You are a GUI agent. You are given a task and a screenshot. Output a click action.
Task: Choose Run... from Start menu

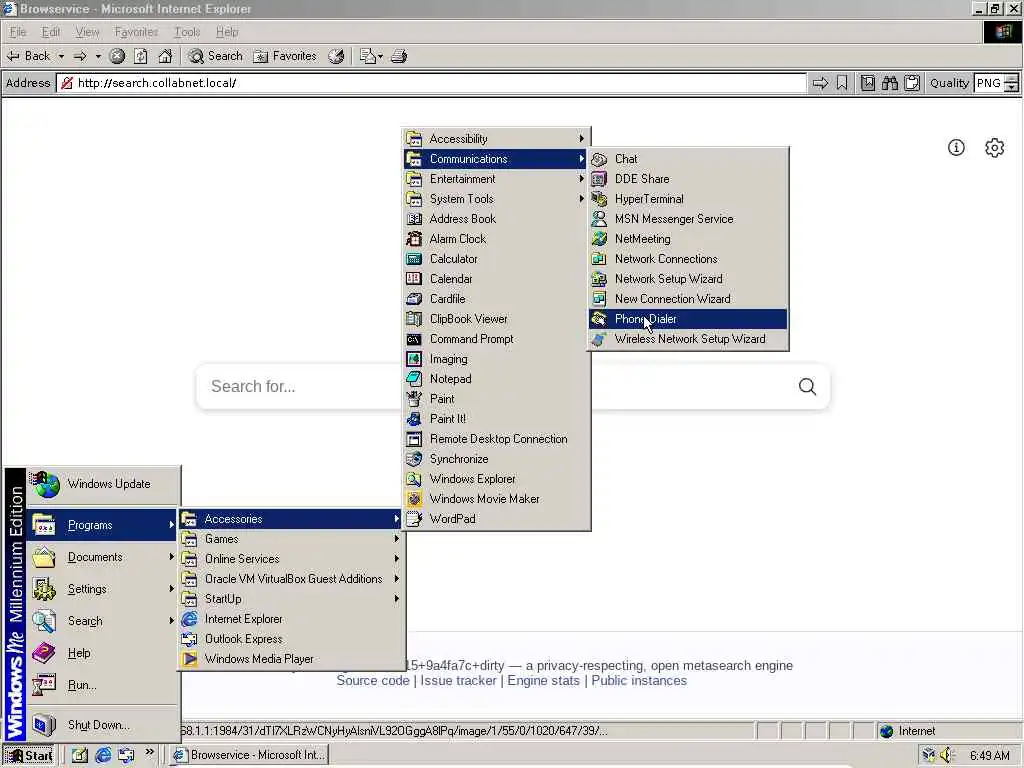coord(103,685)
